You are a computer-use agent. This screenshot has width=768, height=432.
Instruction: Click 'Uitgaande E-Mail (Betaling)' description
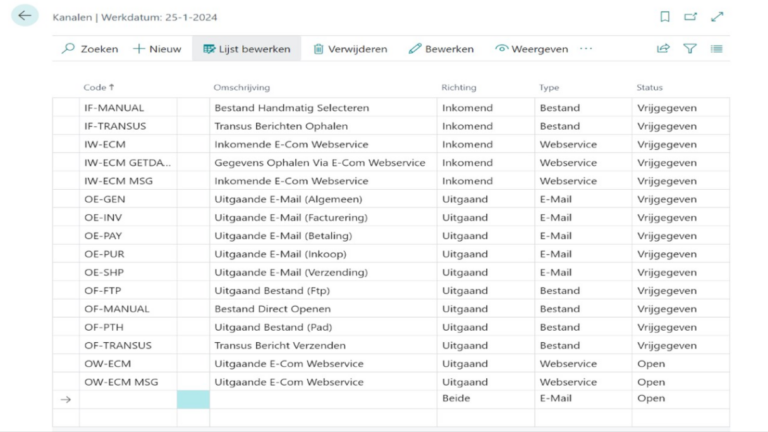283,236
